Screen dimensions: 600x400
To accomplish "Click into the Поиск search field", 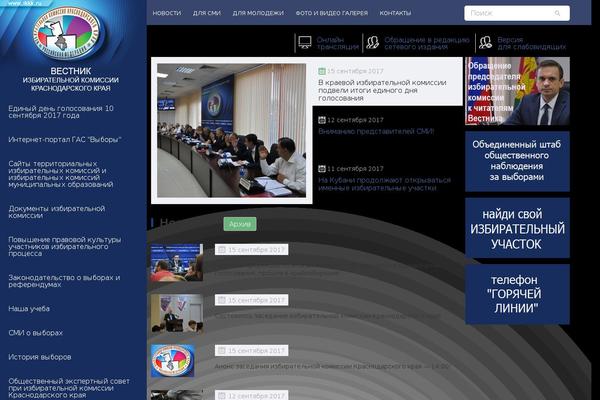I will pos(517,13).
